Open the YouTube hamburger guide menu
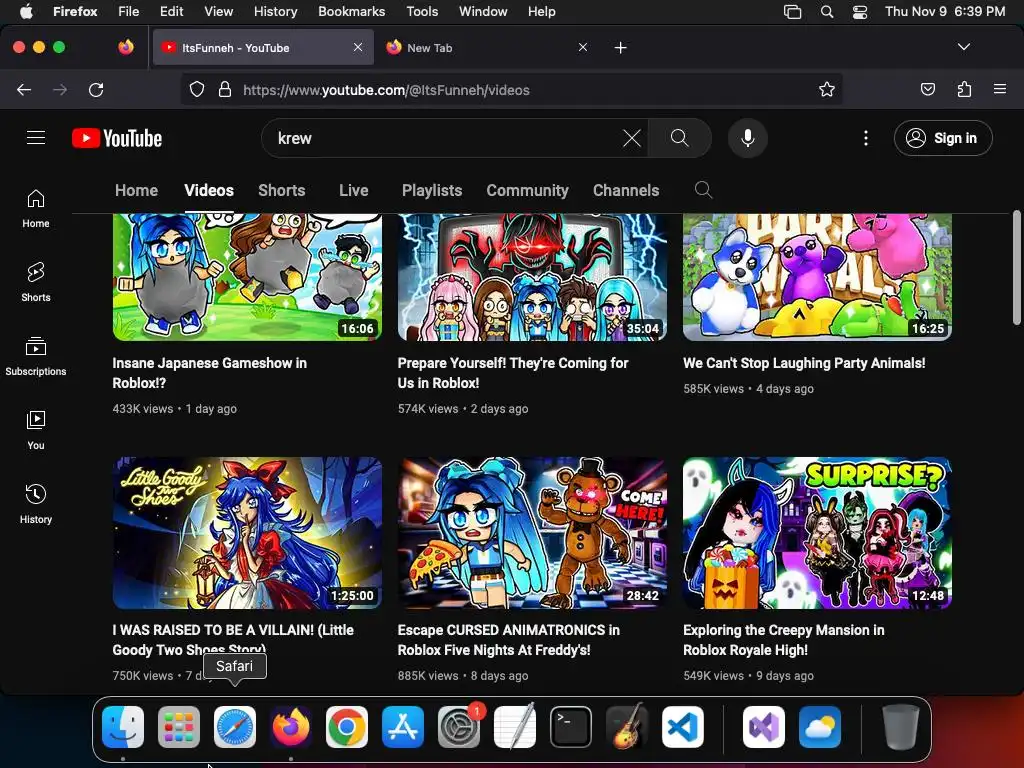The width and height of the screenshot is (1024, 768). click(x=36, y=138)
